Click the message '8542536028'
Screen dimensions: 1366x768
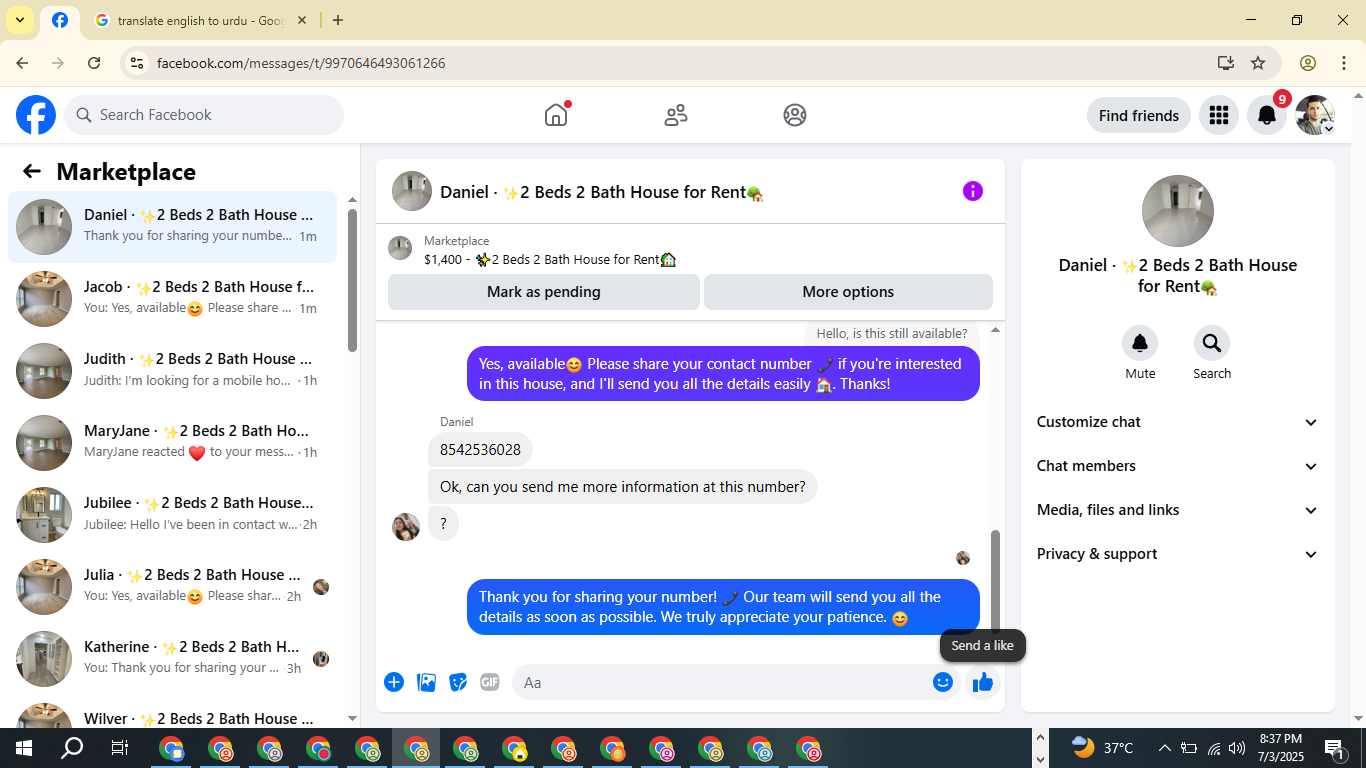tap(480, 450)
